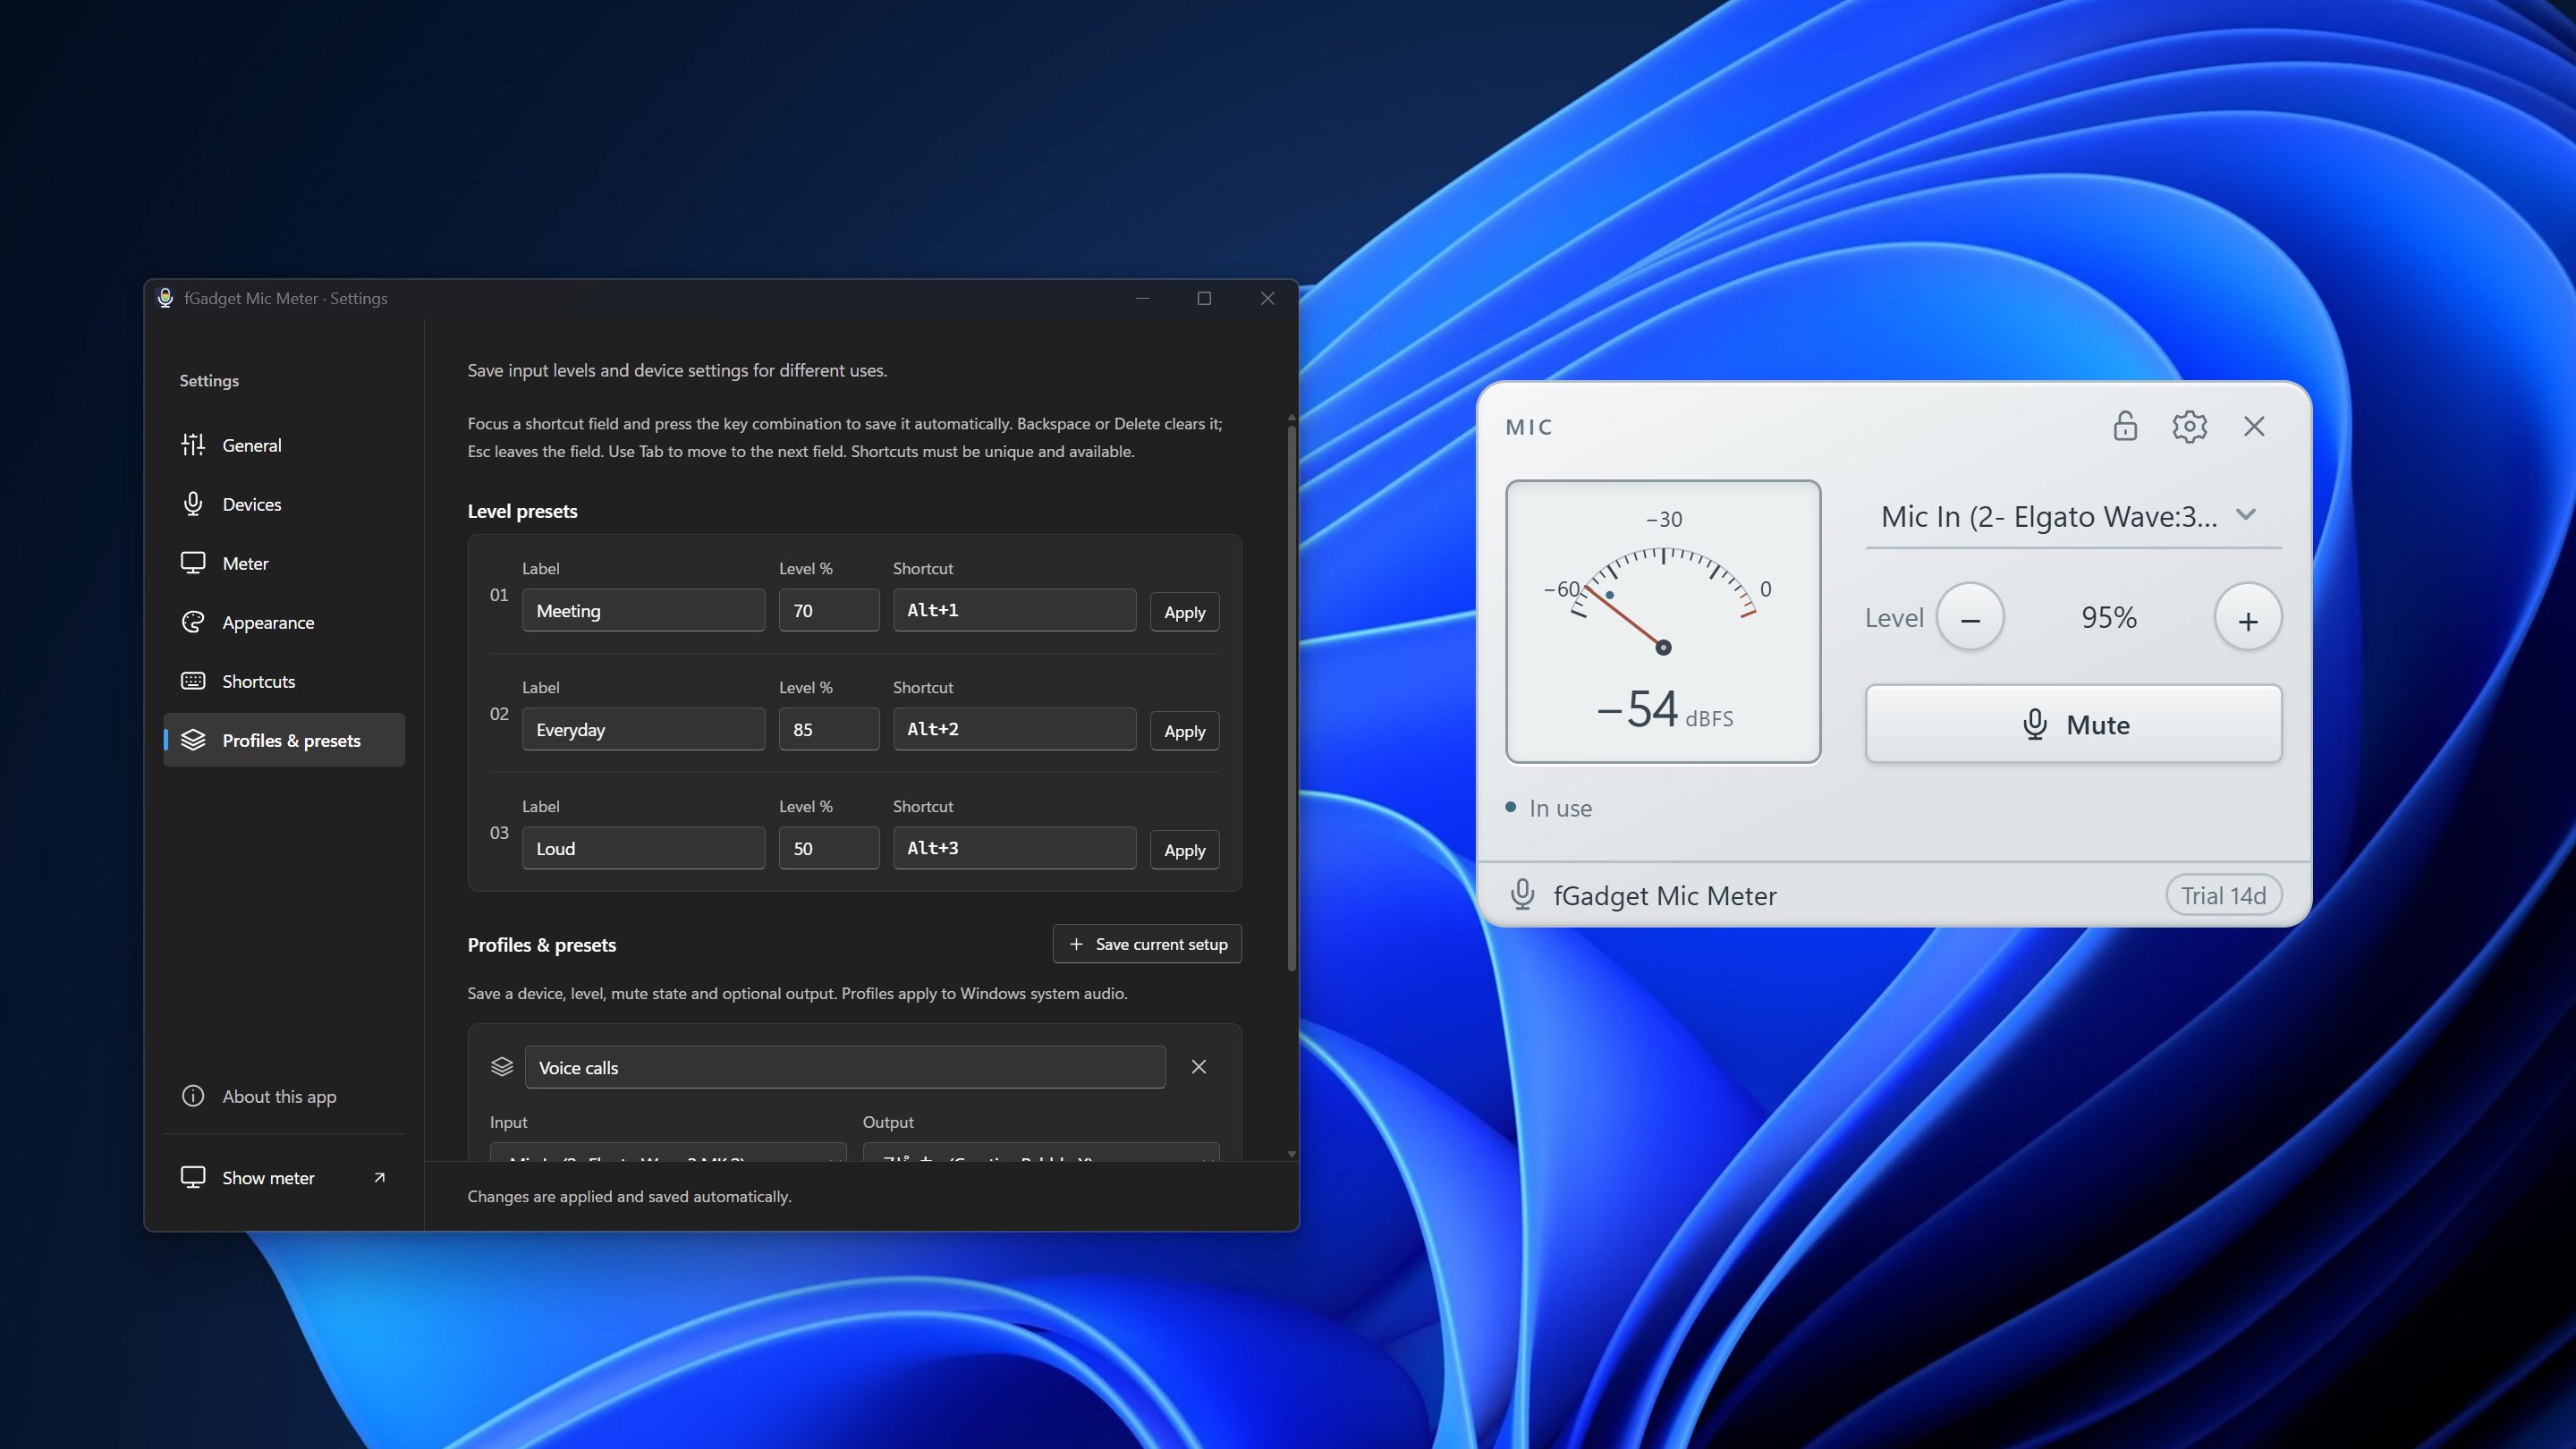Open Appearance settings section
This screenshot has width=2576, height=1449.
point(284,622)
